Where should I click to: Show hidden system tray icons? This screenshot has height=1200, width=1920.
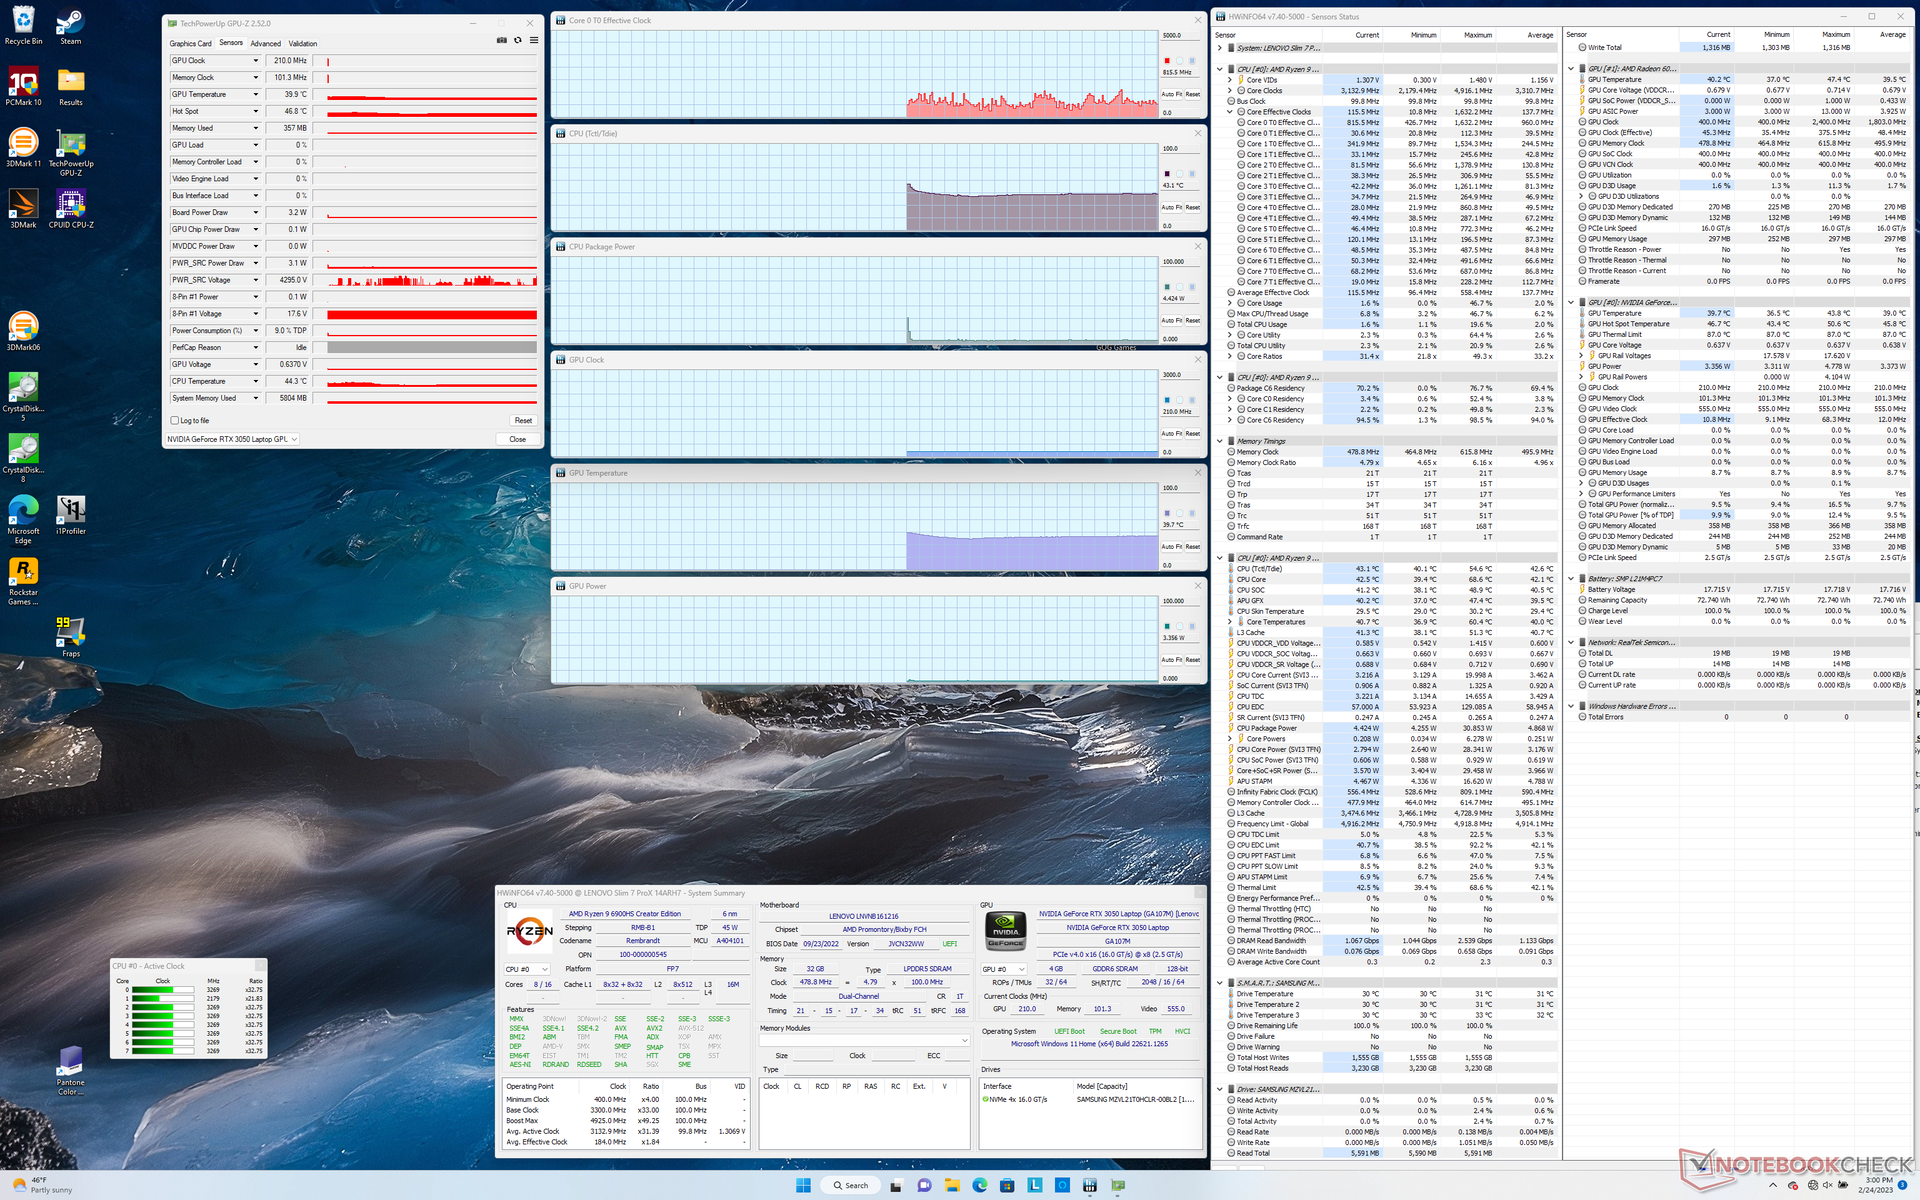click(1774, 1185)
